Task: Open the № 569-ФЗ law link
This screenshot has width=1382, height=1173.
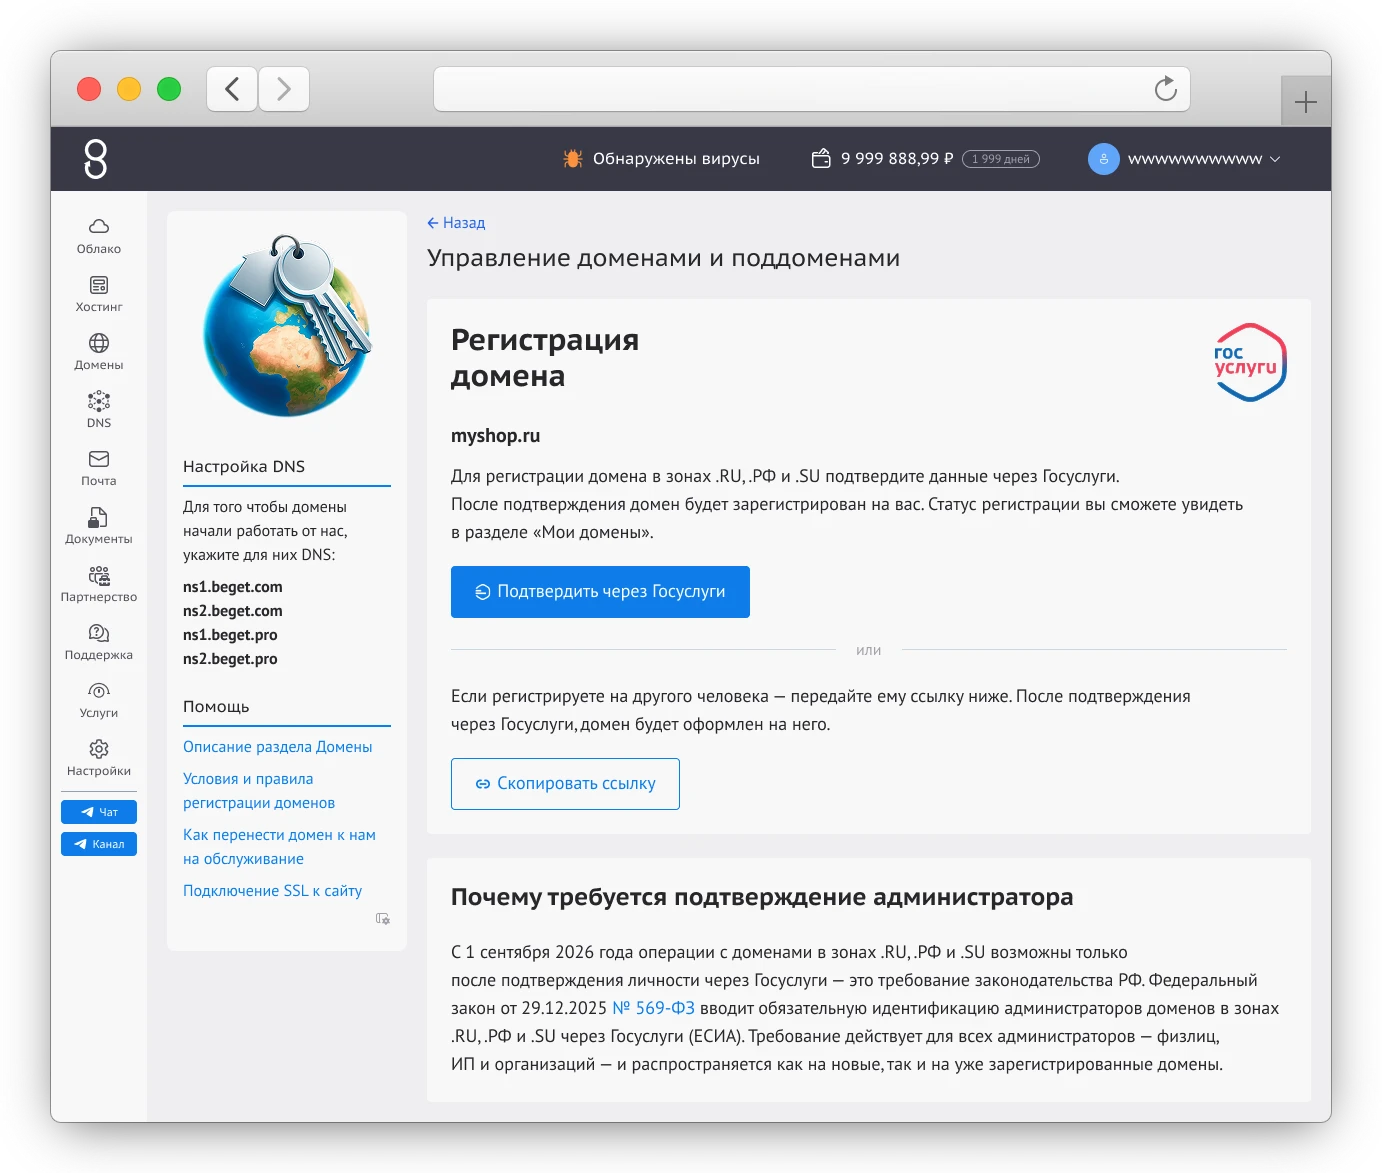Action: 653,1008
